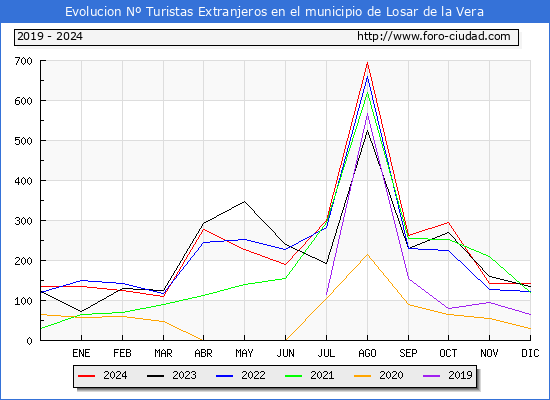550x400 pixels.
Task: Click the blue 2022 legend swatch
Action: [x=224, y=376]
